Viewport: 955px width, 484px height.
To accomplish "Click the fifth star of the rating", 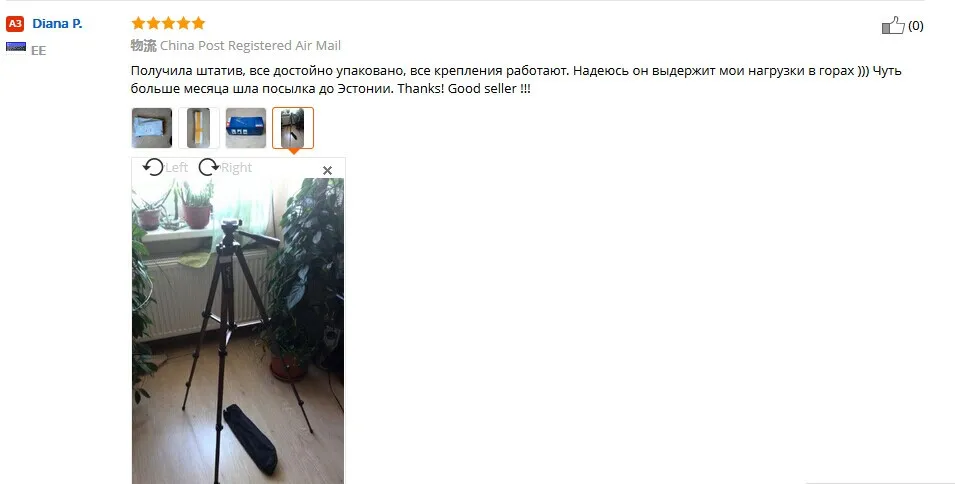I will [x=199, y=23].
